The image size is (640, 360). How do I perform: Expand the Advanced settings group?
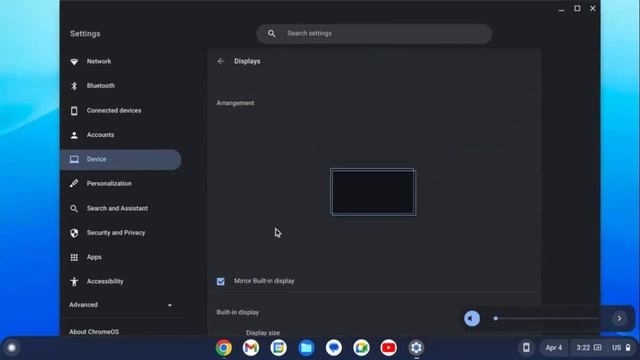[121, 305]
